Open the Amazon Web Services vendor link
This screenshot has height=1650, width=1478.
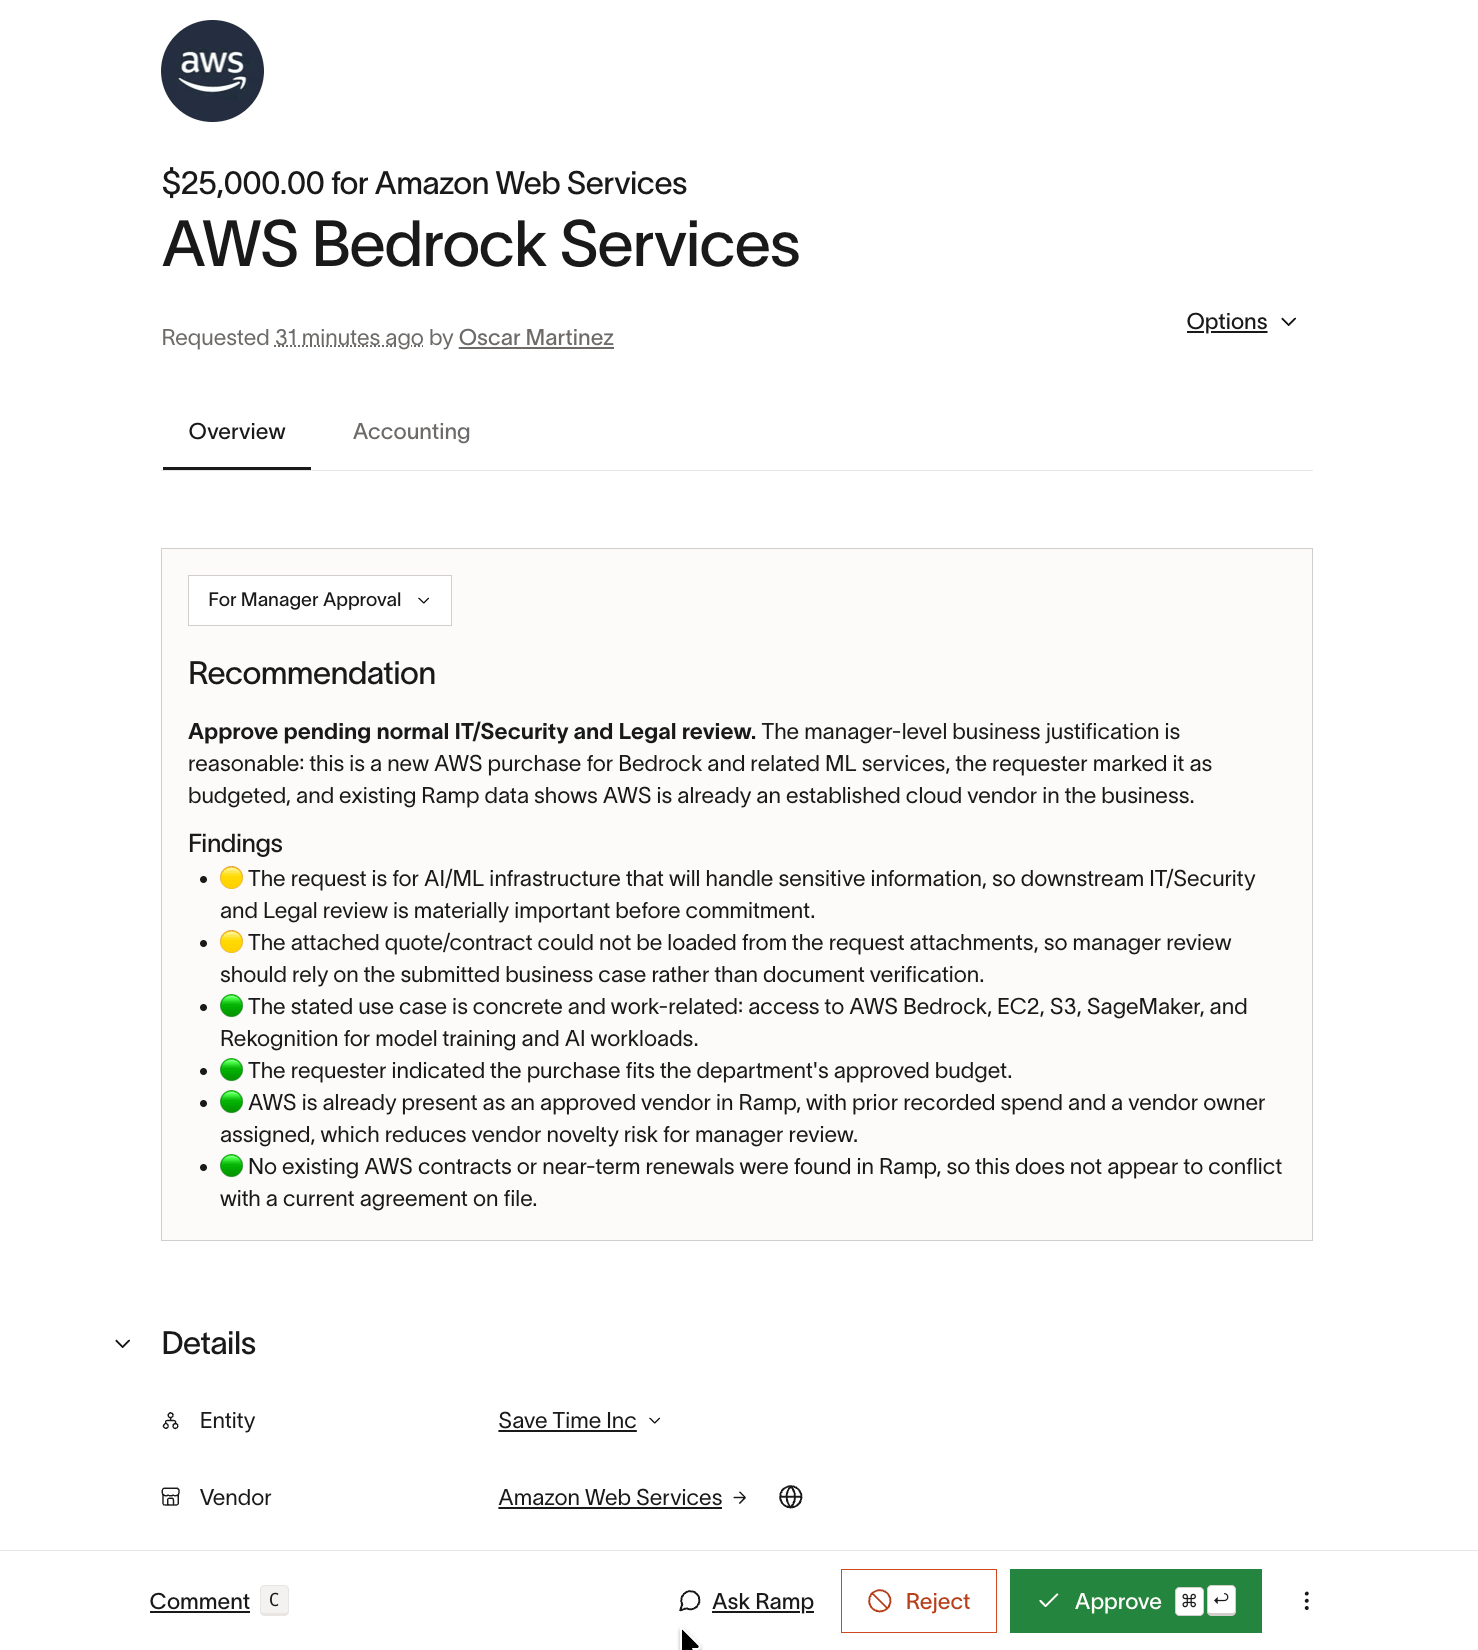pyautogui.click(x=610, y=1497)
